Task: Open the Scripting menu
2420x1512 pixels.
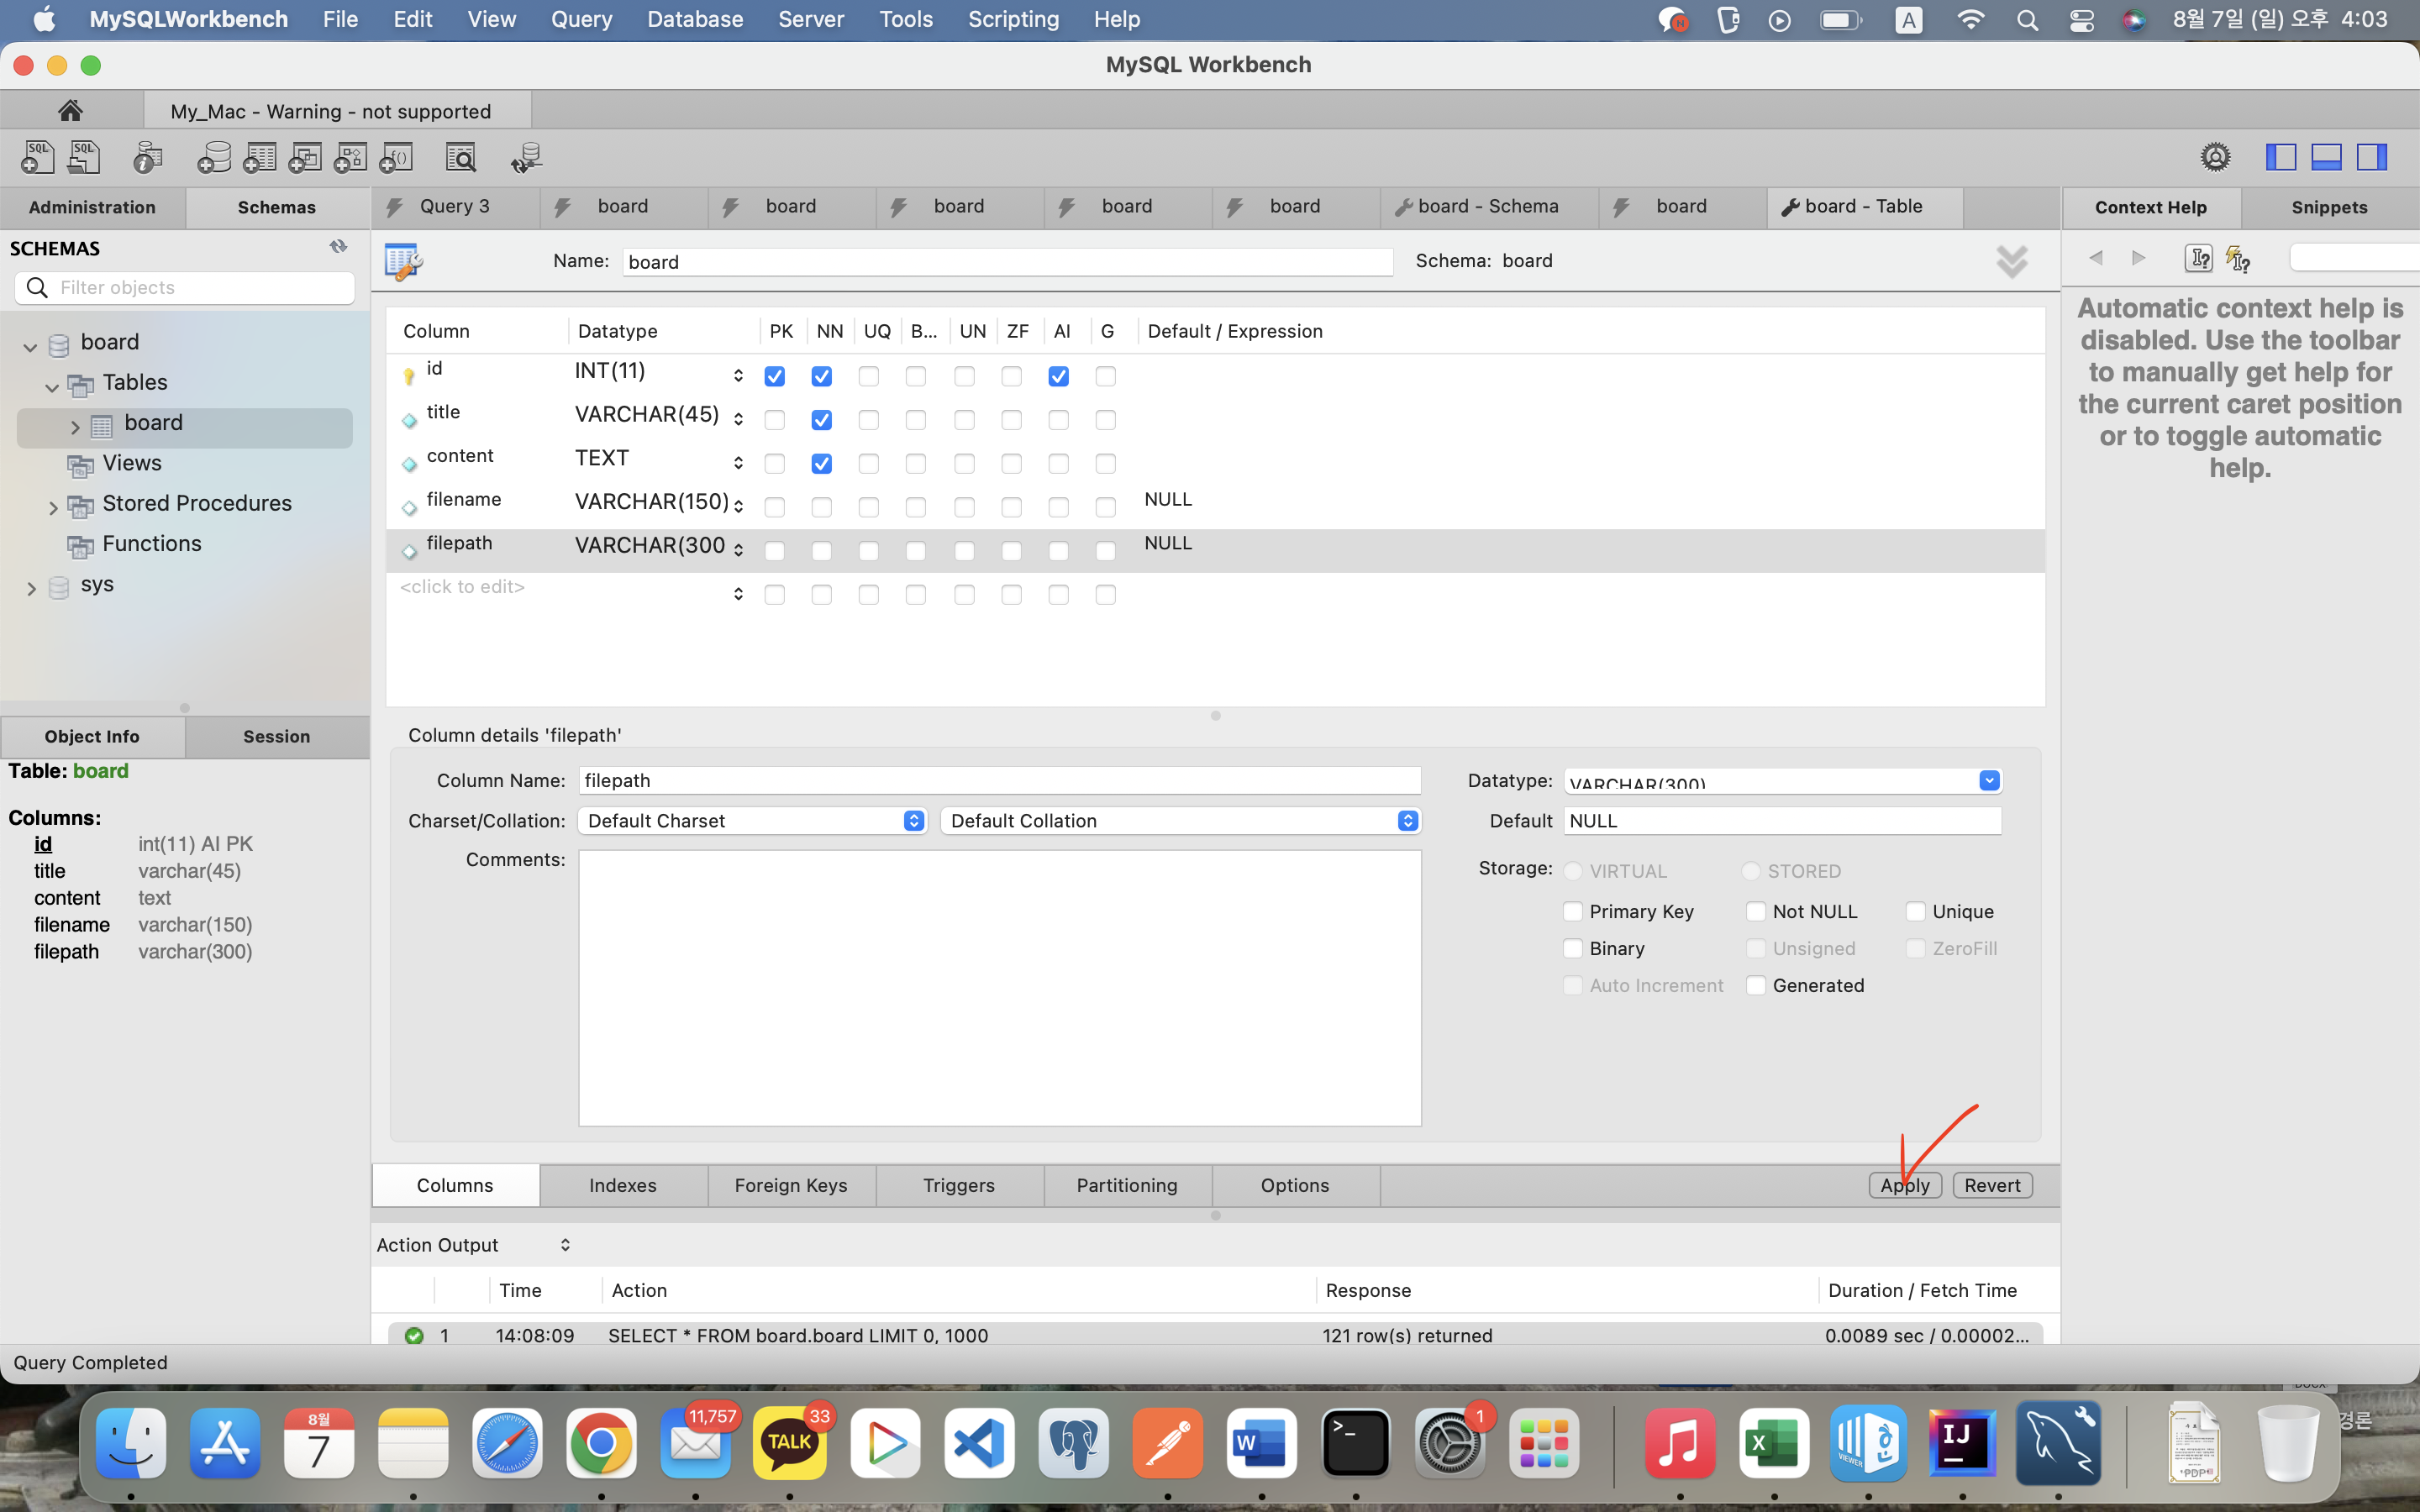Action: (1013, 19)
